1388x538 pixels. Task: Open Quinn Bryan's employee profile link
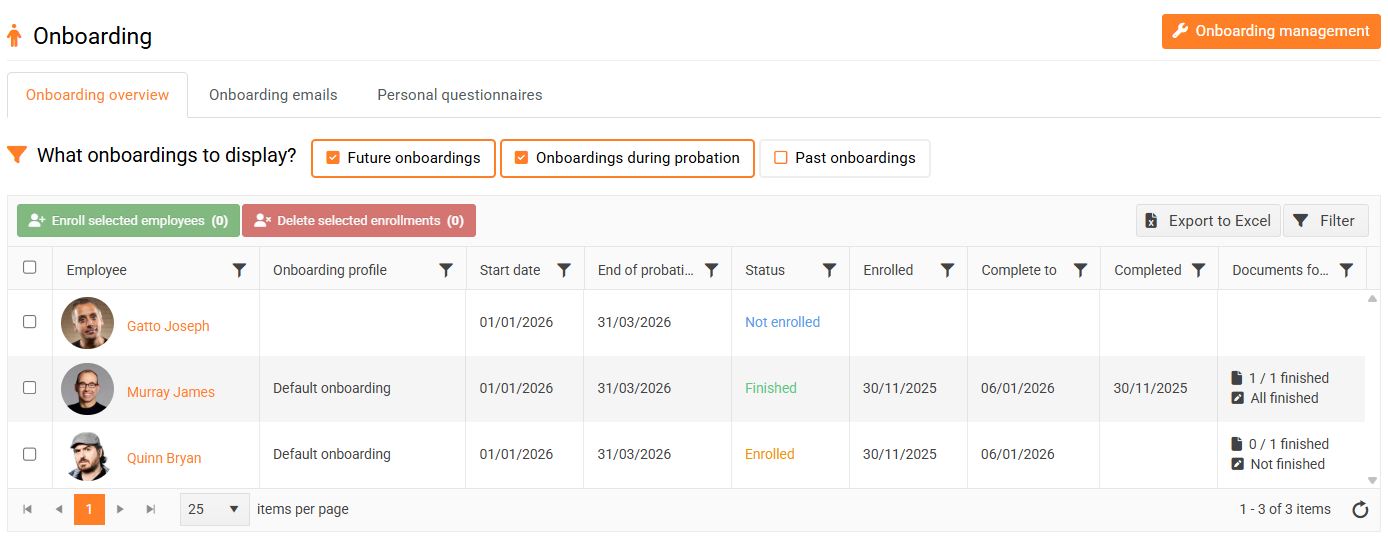click(x=164, y=458)
